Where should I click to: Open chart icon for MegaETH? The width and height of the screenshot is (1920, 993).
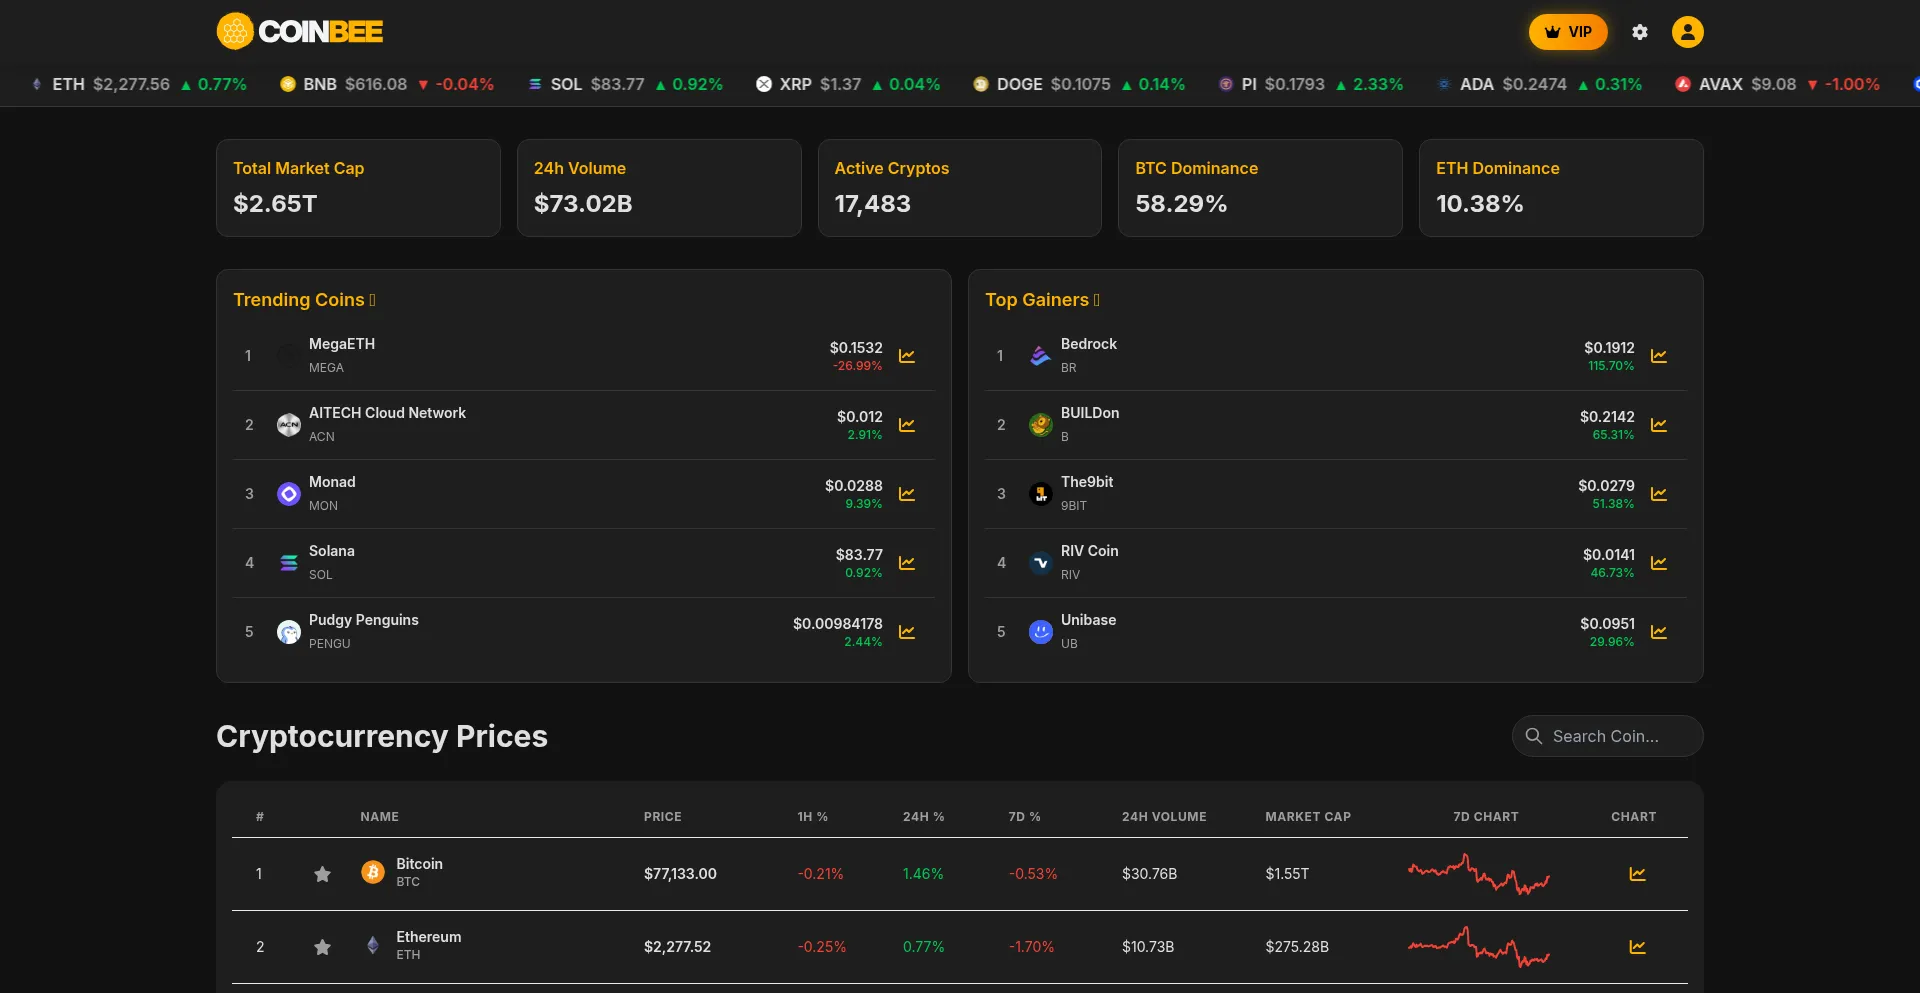(x=907, y=356)
